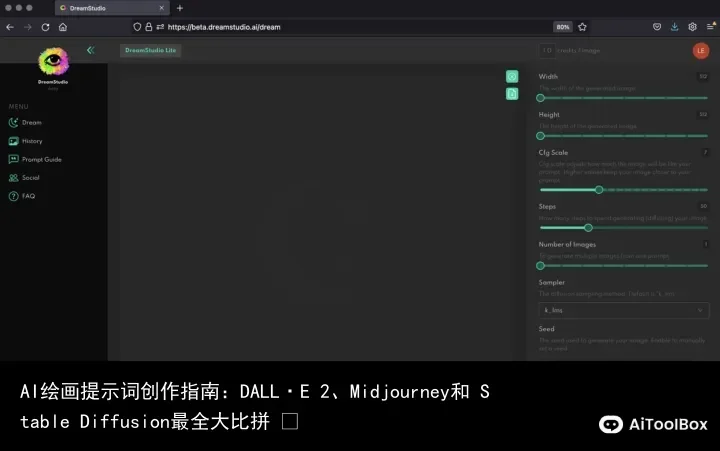Click the Height slider handle
Image resolution: width=720 pixels, height=451 pixels.
pos(540,136)
